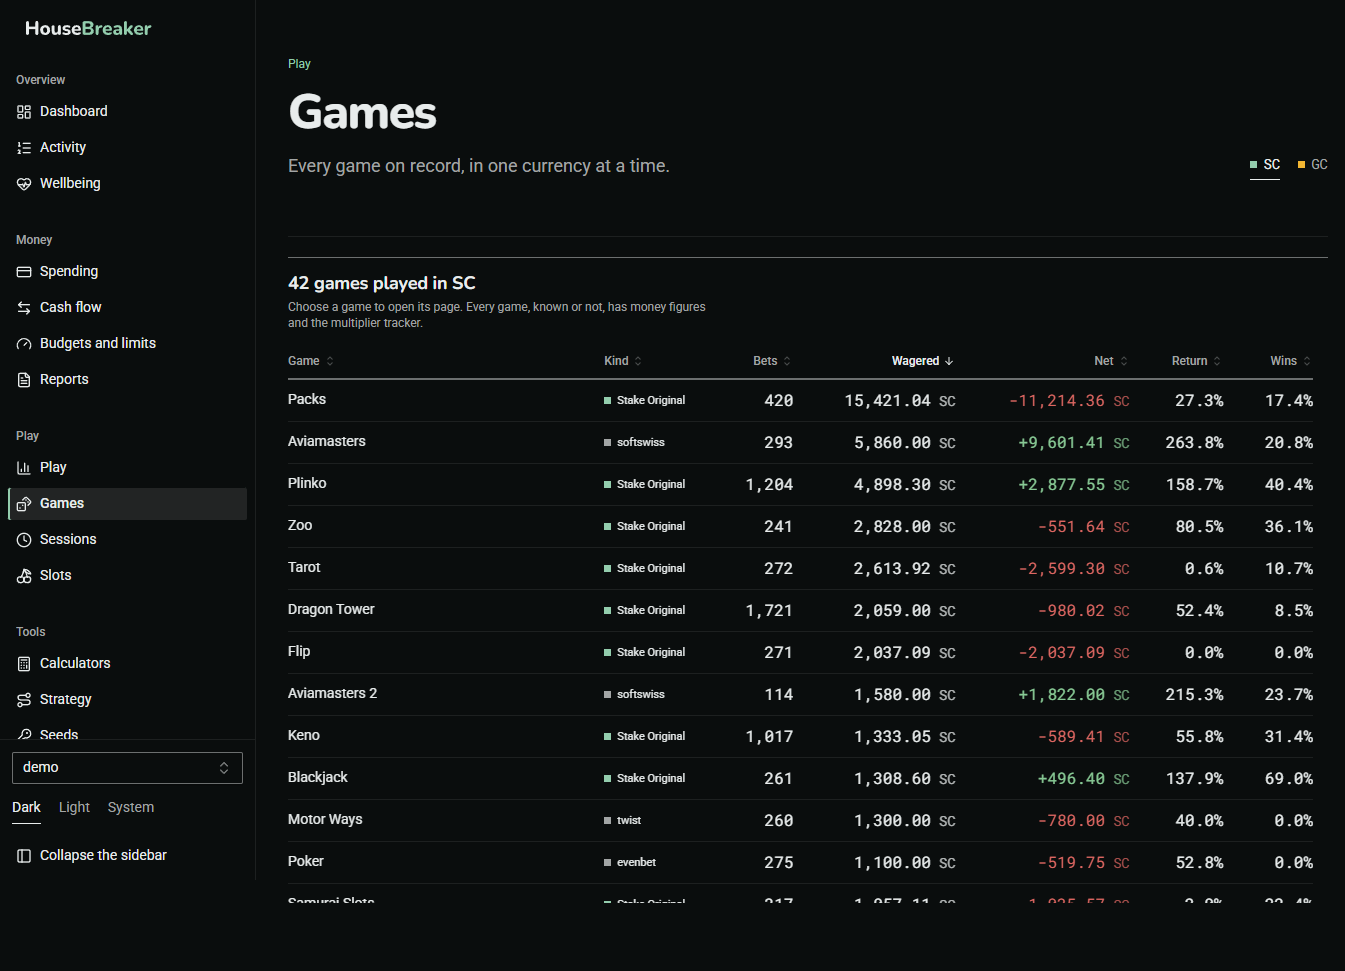The image size is (1345, 971).
Task: Switch currency to GC
Action: click(1313, 165)
